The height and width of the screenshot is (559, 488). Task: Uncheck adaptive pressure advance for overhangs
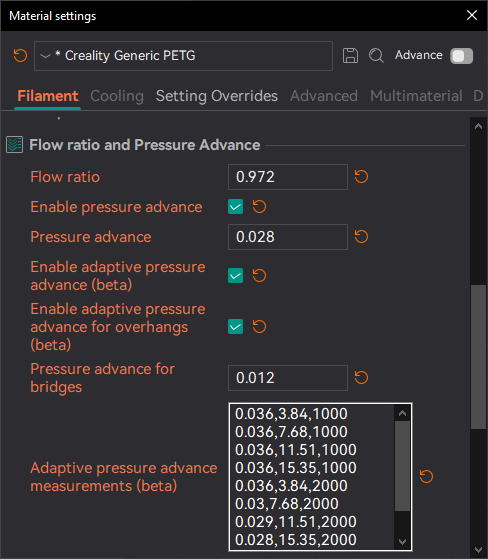point(236,327)
